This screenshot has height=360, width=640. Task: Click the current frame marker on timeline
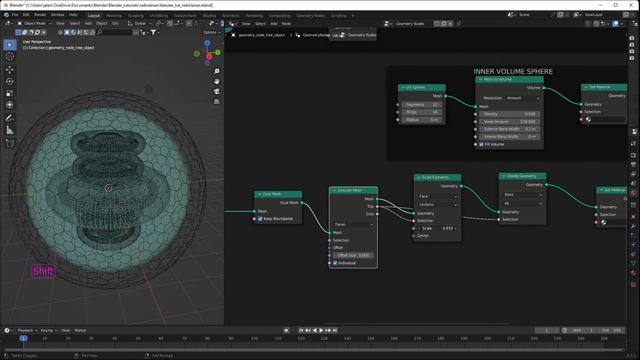coord(24,338)
